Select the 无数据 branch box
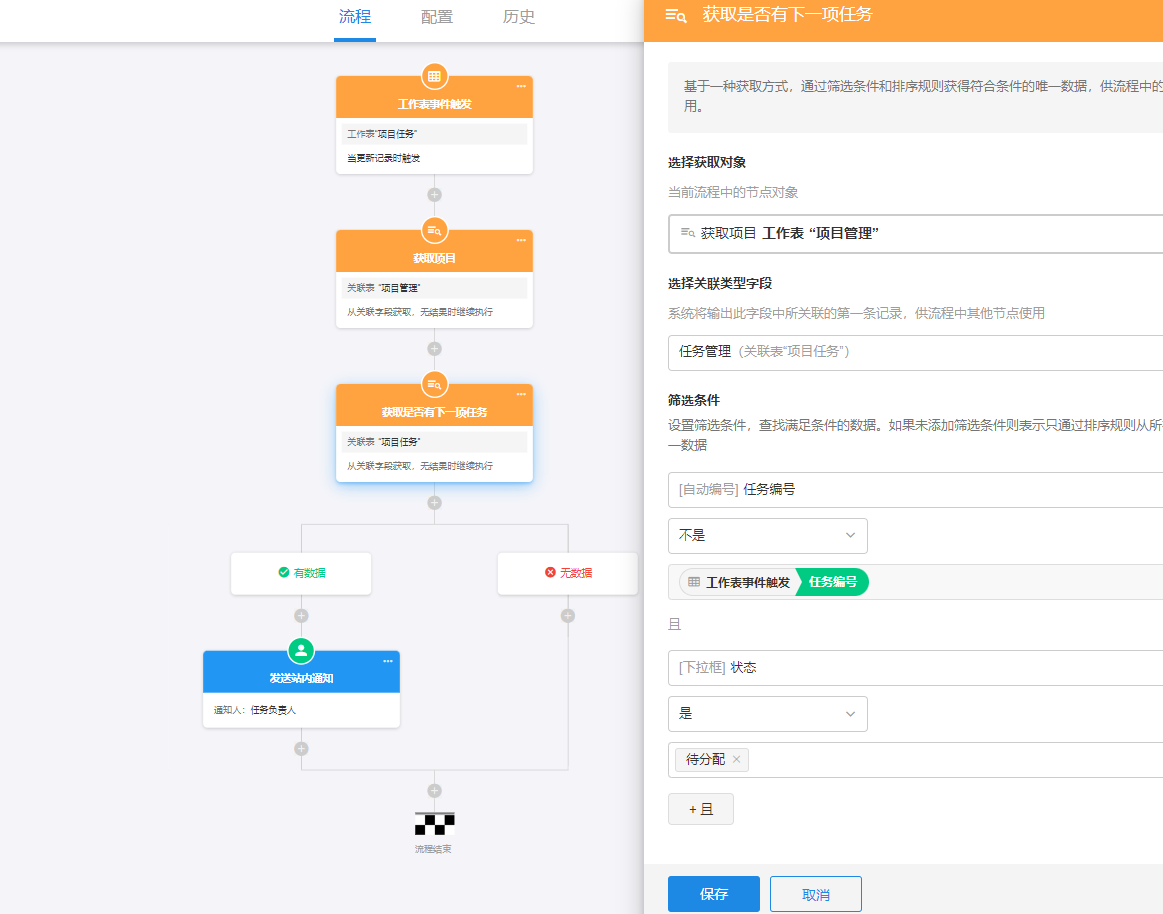This screenshot has width=1163, height=914. pyautogui.click(x=567, y=574)
